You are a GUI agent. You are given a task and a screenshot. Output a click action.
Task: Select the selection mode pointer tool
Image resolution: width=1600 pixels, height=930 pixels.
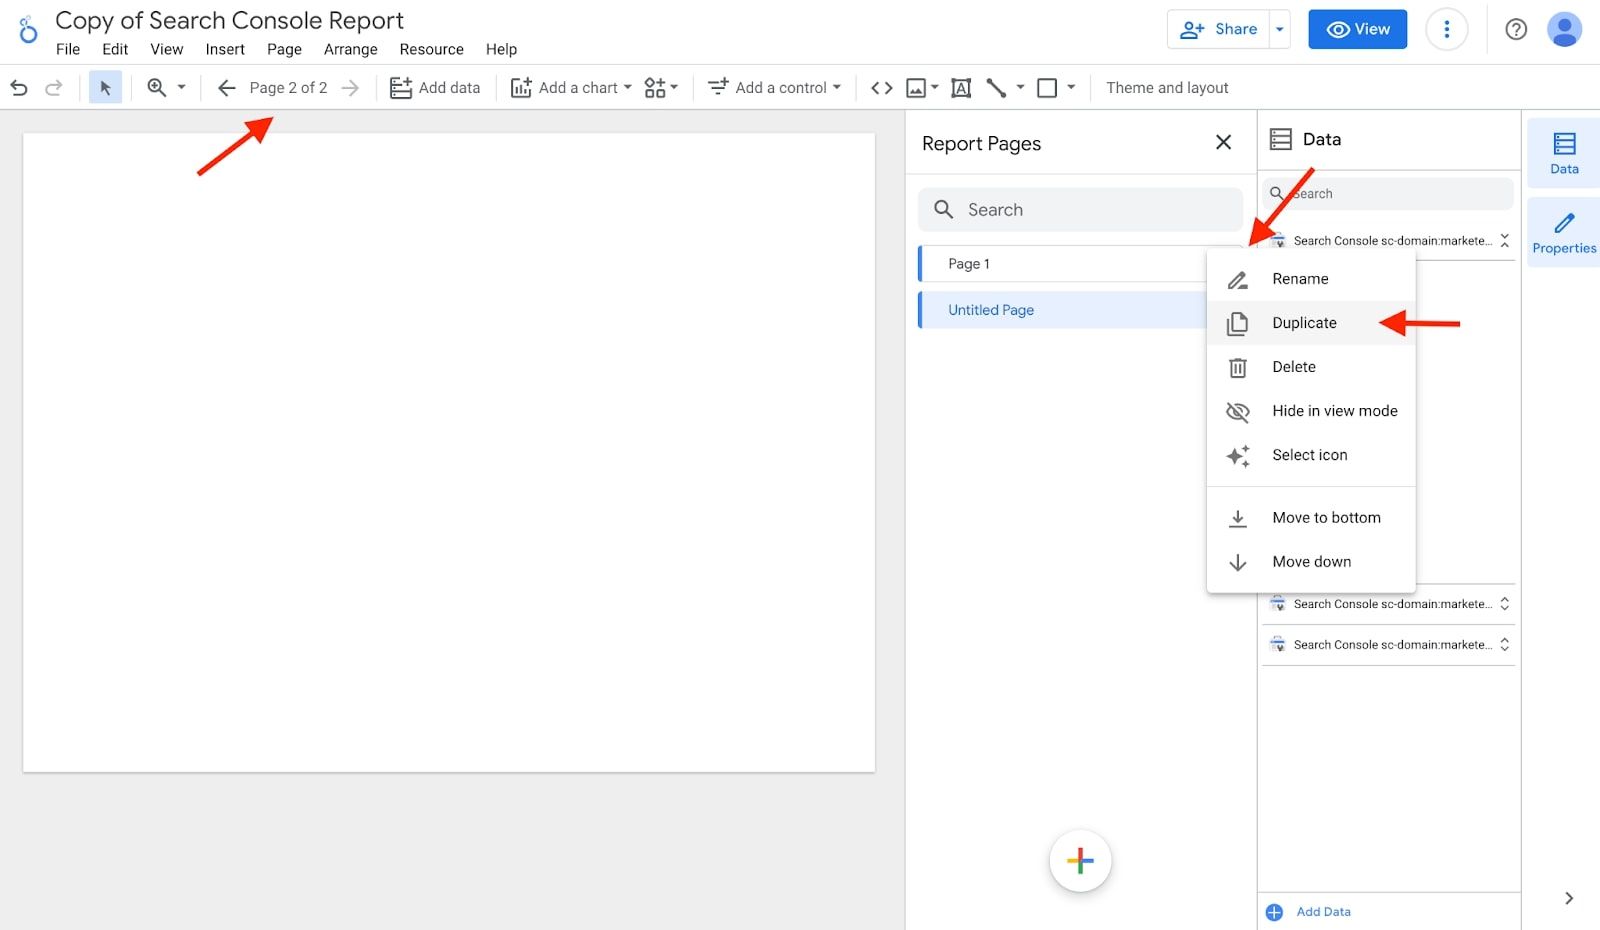[105, 88]
